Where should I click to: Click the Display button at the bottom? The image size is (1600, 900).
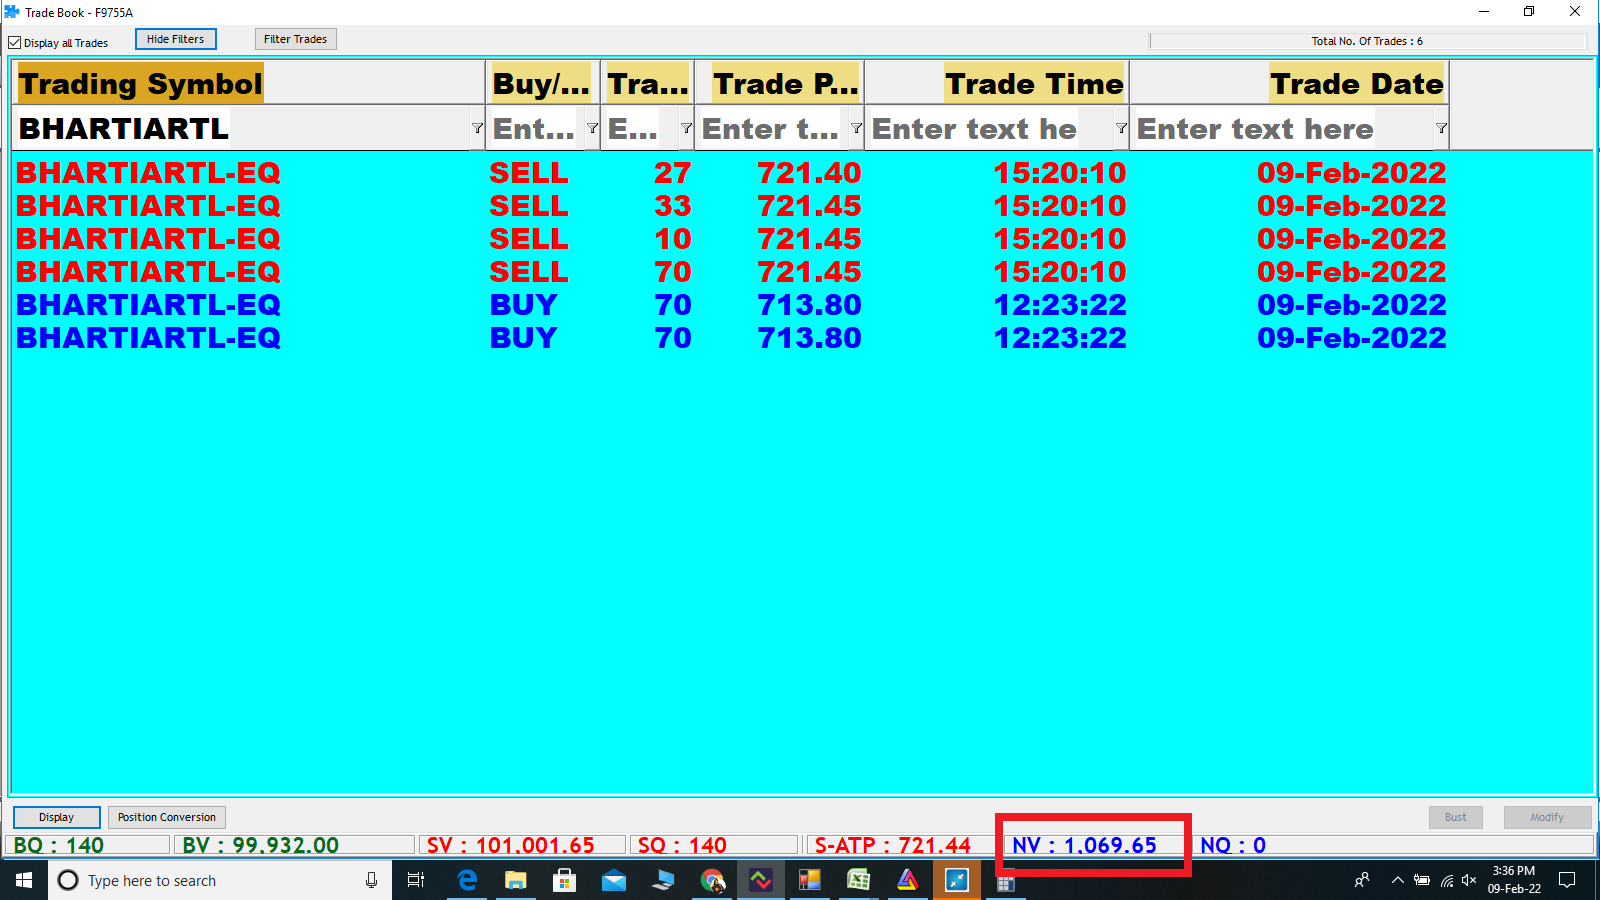pyautogui.click(x=56, y=817)
